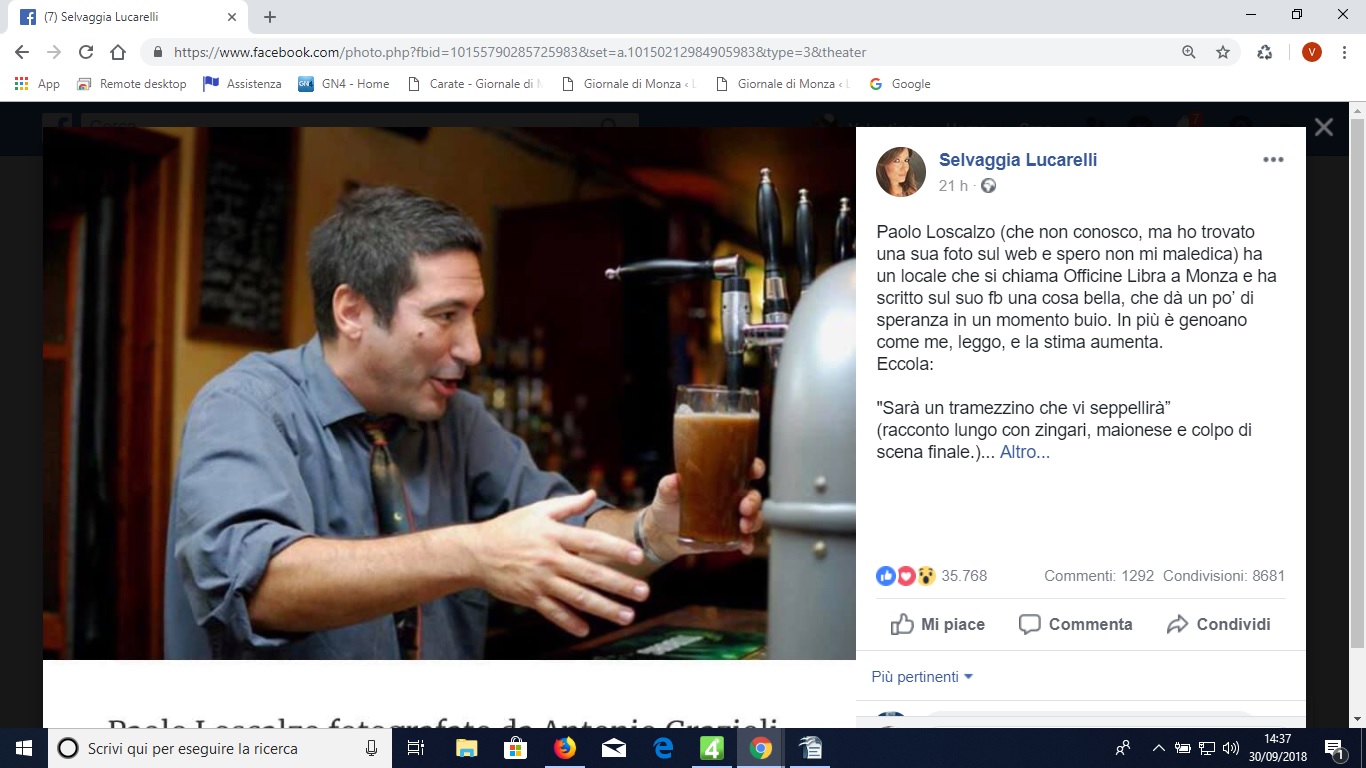The image size is (1366, 768).
Task: Open Selvaggia Lucarelli's profile name link
Action: (x=1018, y=160)
